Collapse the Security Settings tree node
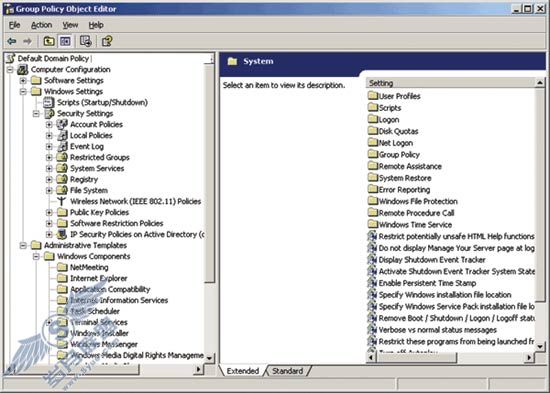Screen dimensions: 550x393 [36, 114]
